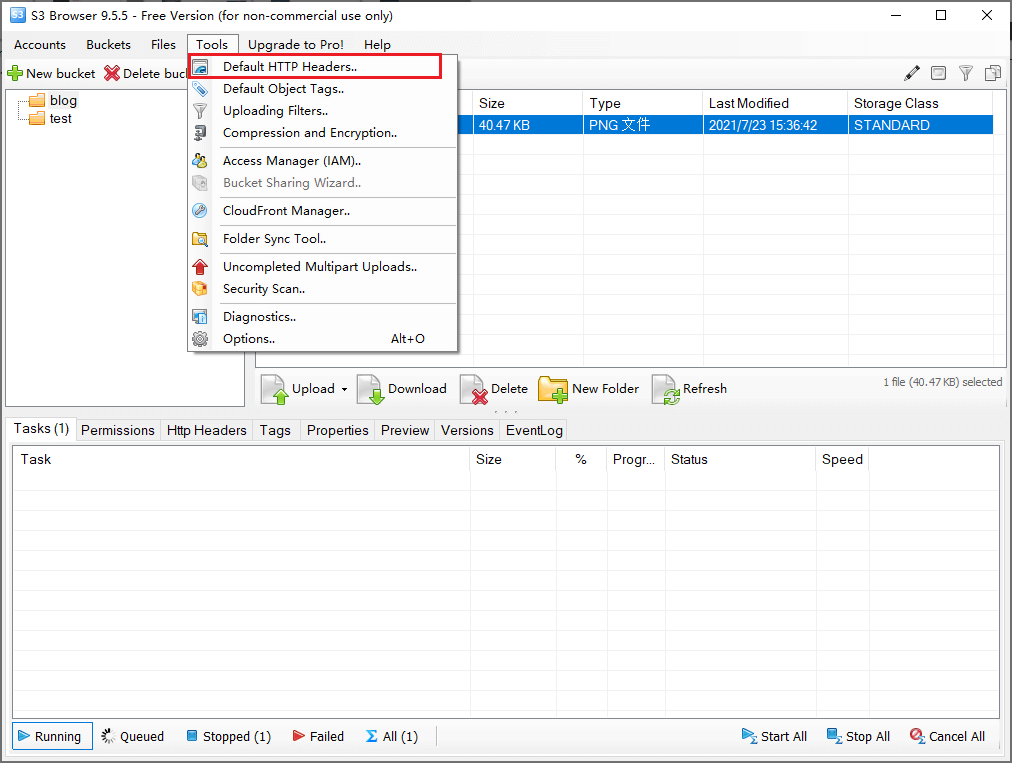Switch to the EventLog tab

coord(534,430)
